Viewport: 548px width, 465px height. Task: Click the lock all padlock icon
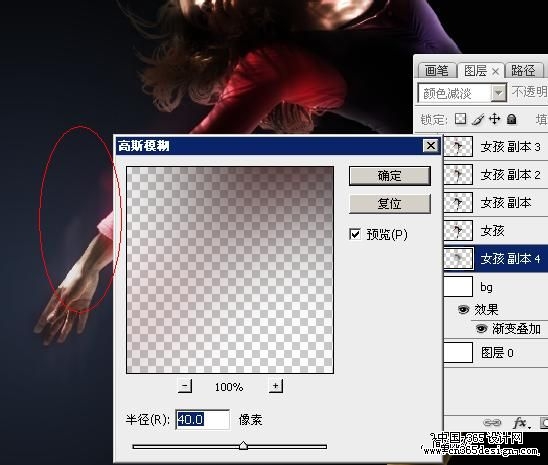tap(511, 119)
